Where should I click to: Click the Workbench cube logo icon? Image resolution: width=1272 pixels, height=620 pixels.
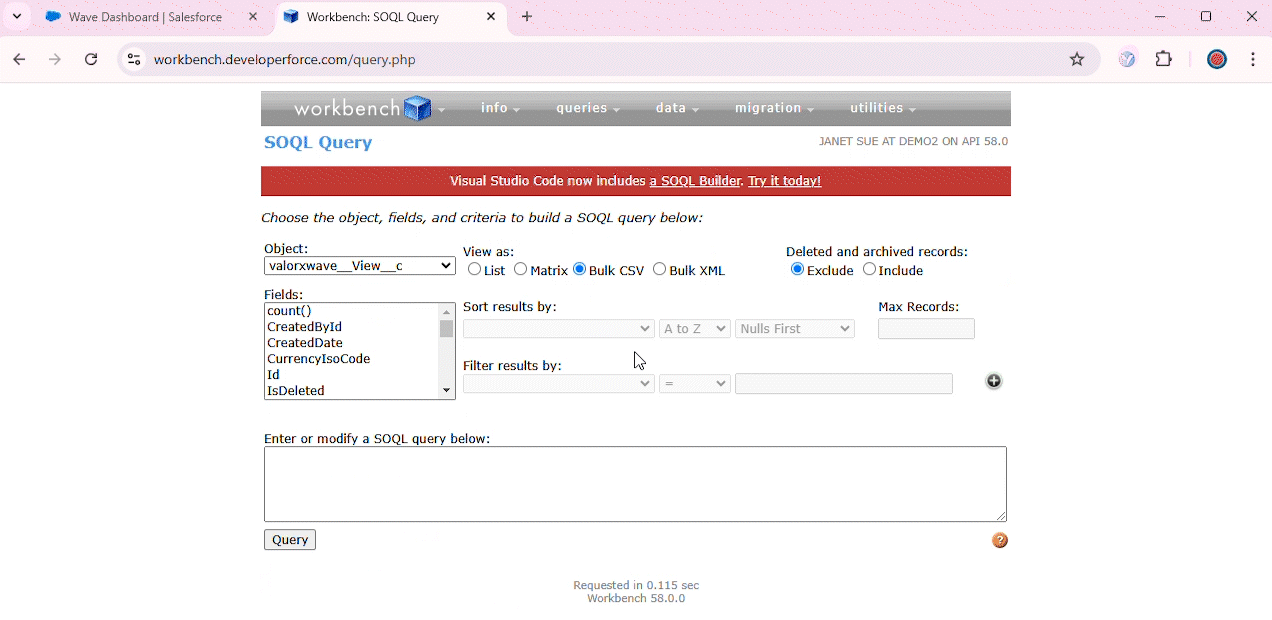(x=417, y=108)
